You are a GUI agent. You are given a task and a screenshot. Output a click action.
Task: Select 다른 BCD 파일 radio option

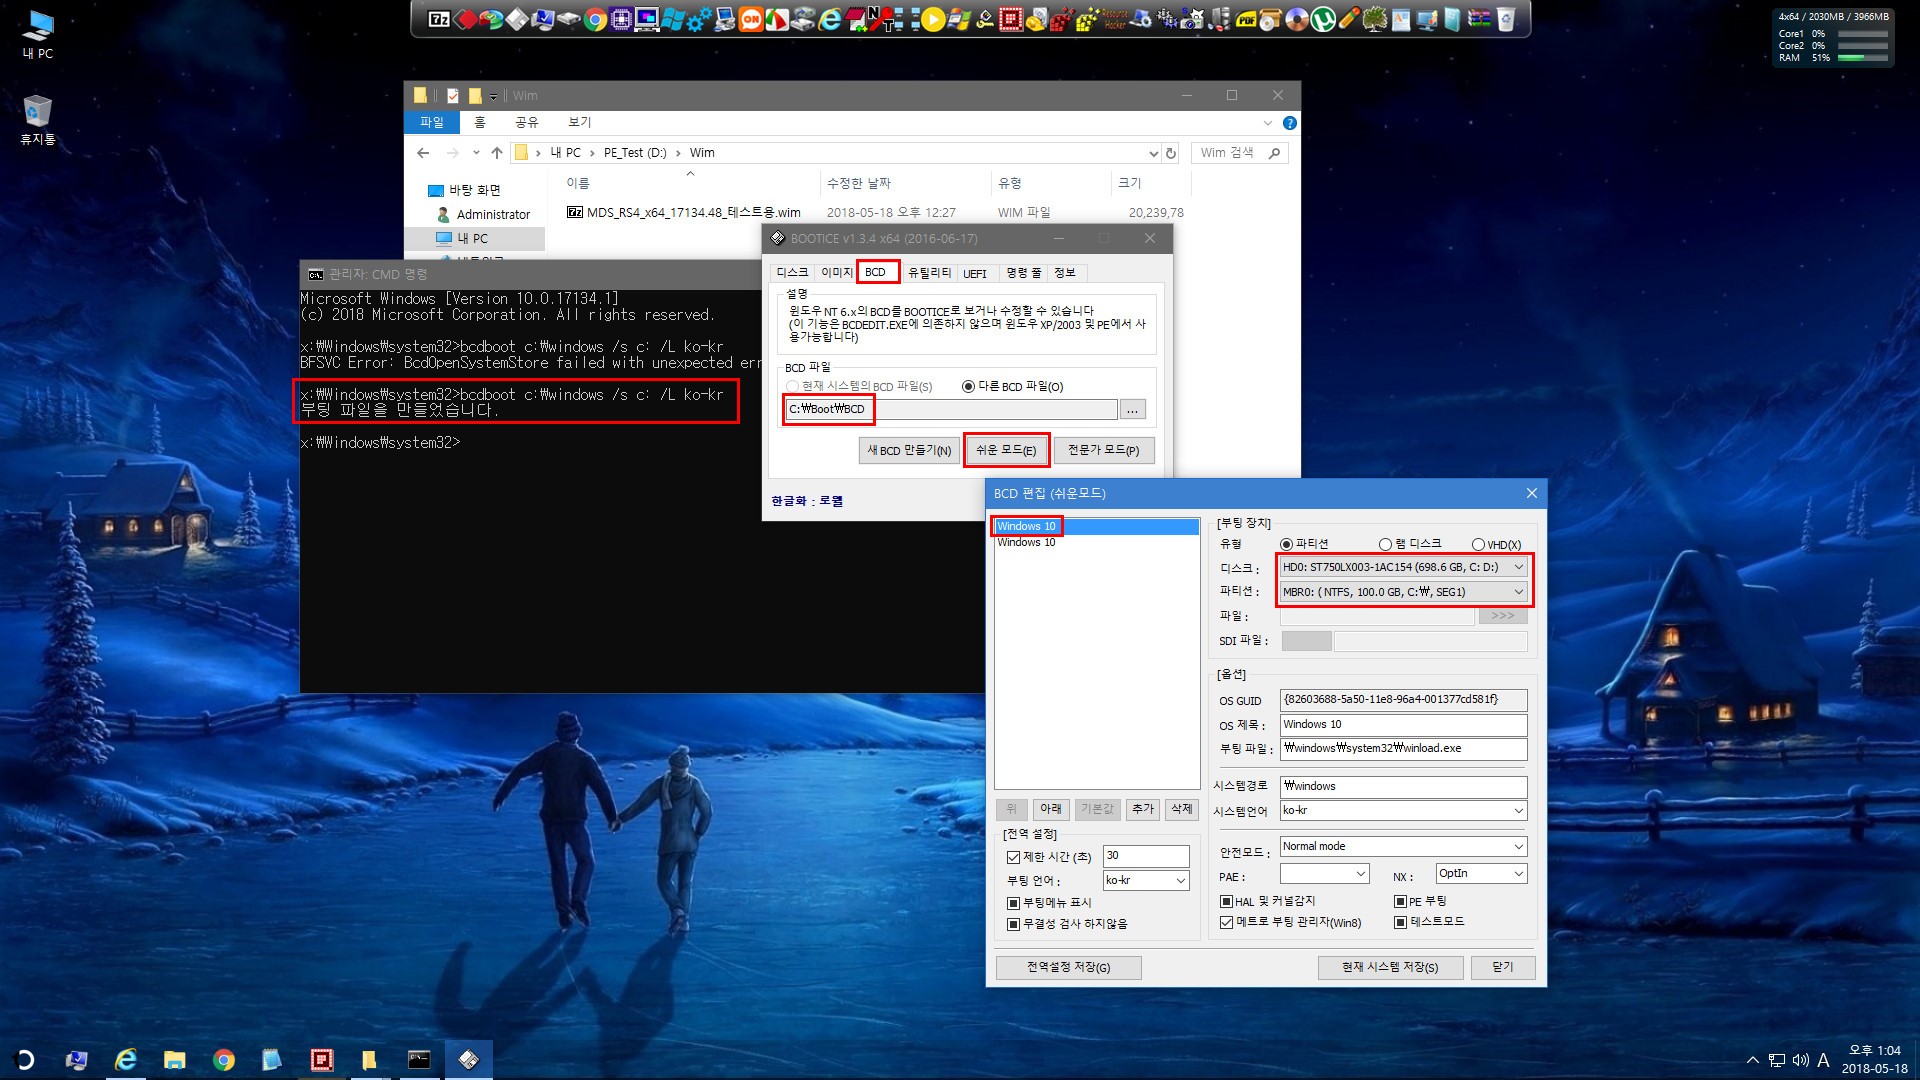coord(967,387)
